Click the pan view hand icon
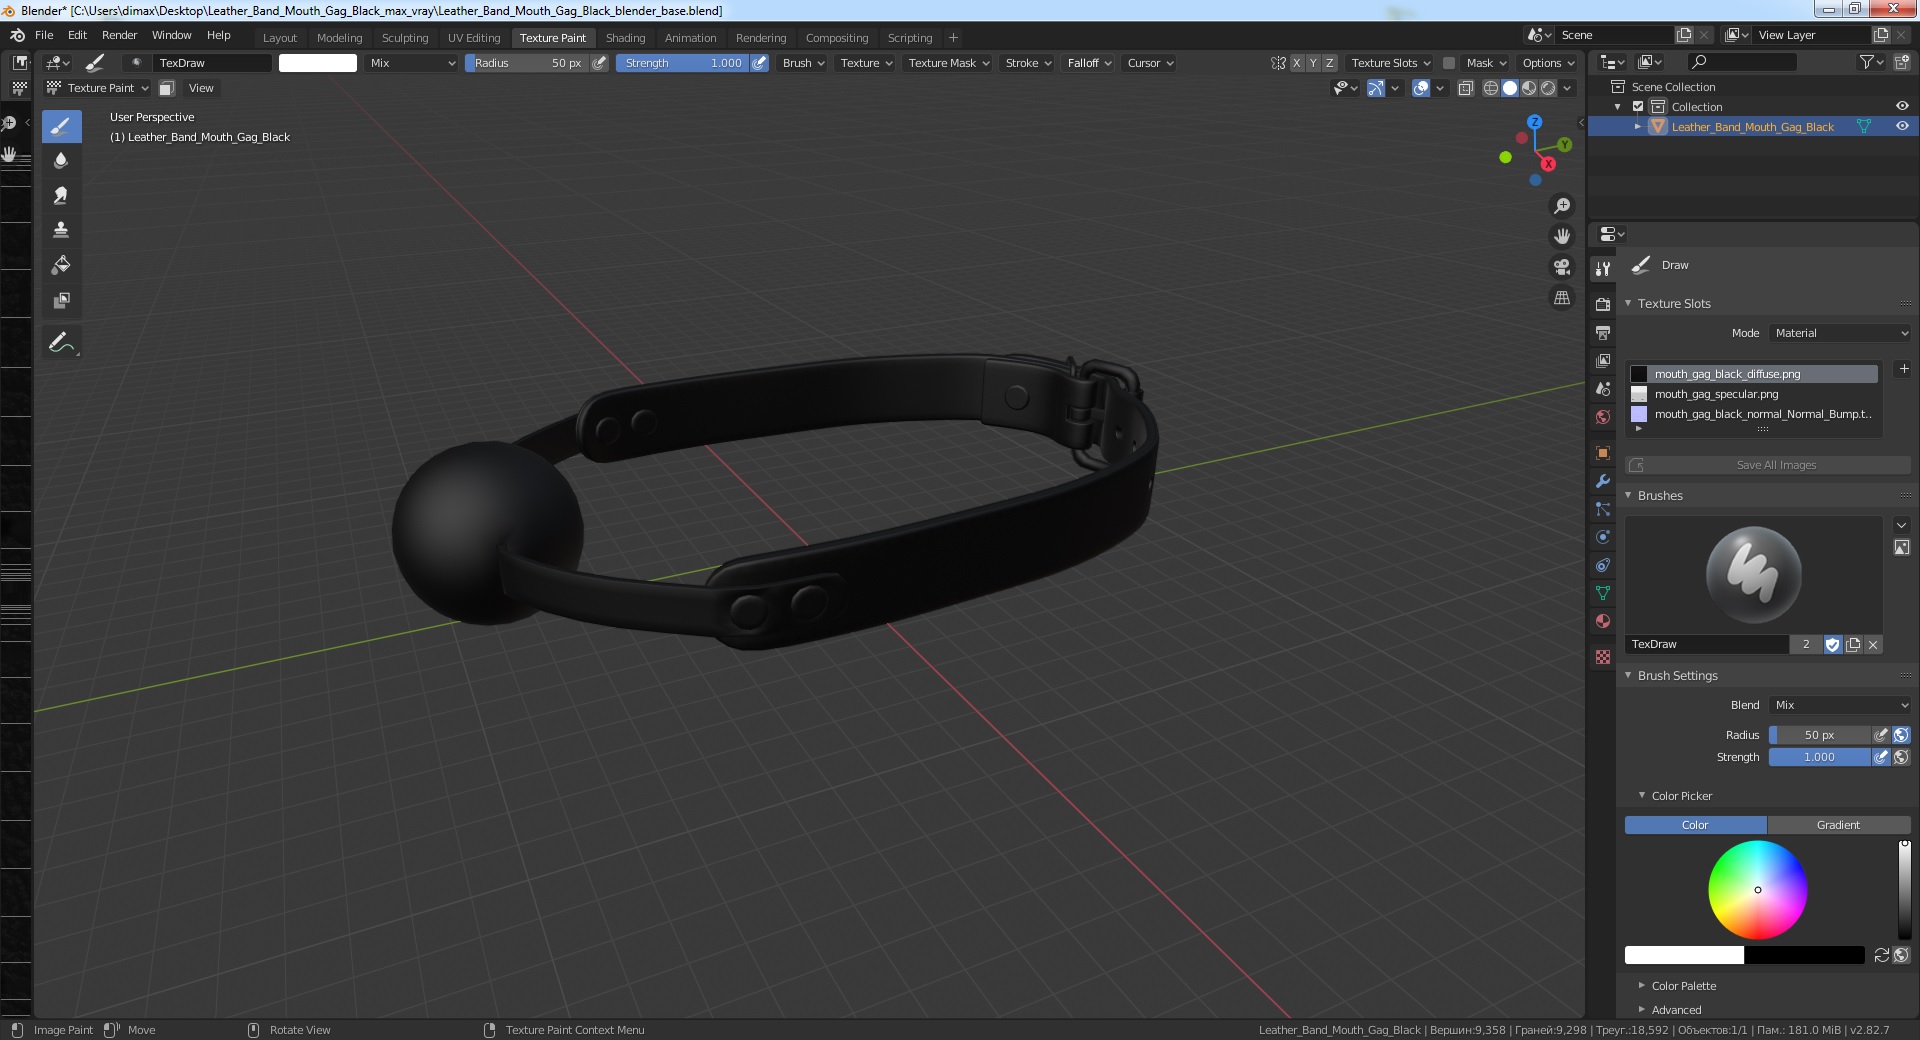The width and height of the screenshot is (1920, 1040). click(x=1561, y=236)
